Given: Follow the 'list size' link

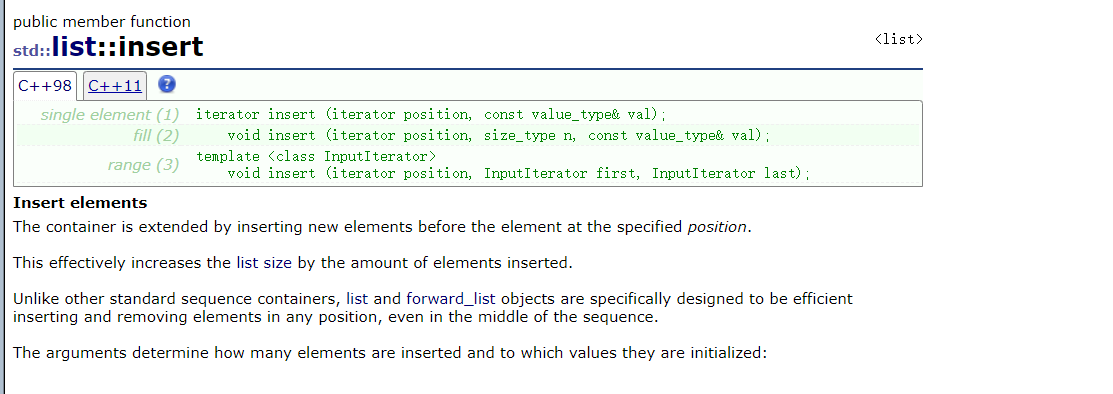Looking at the screenshot, I should pos(264,263).
